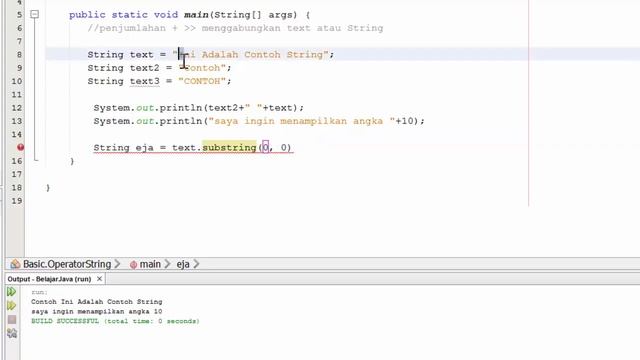This screenshot has height=360, width=640.
Task: Click the boxed first substring argument 0
Action: [266, 147]
